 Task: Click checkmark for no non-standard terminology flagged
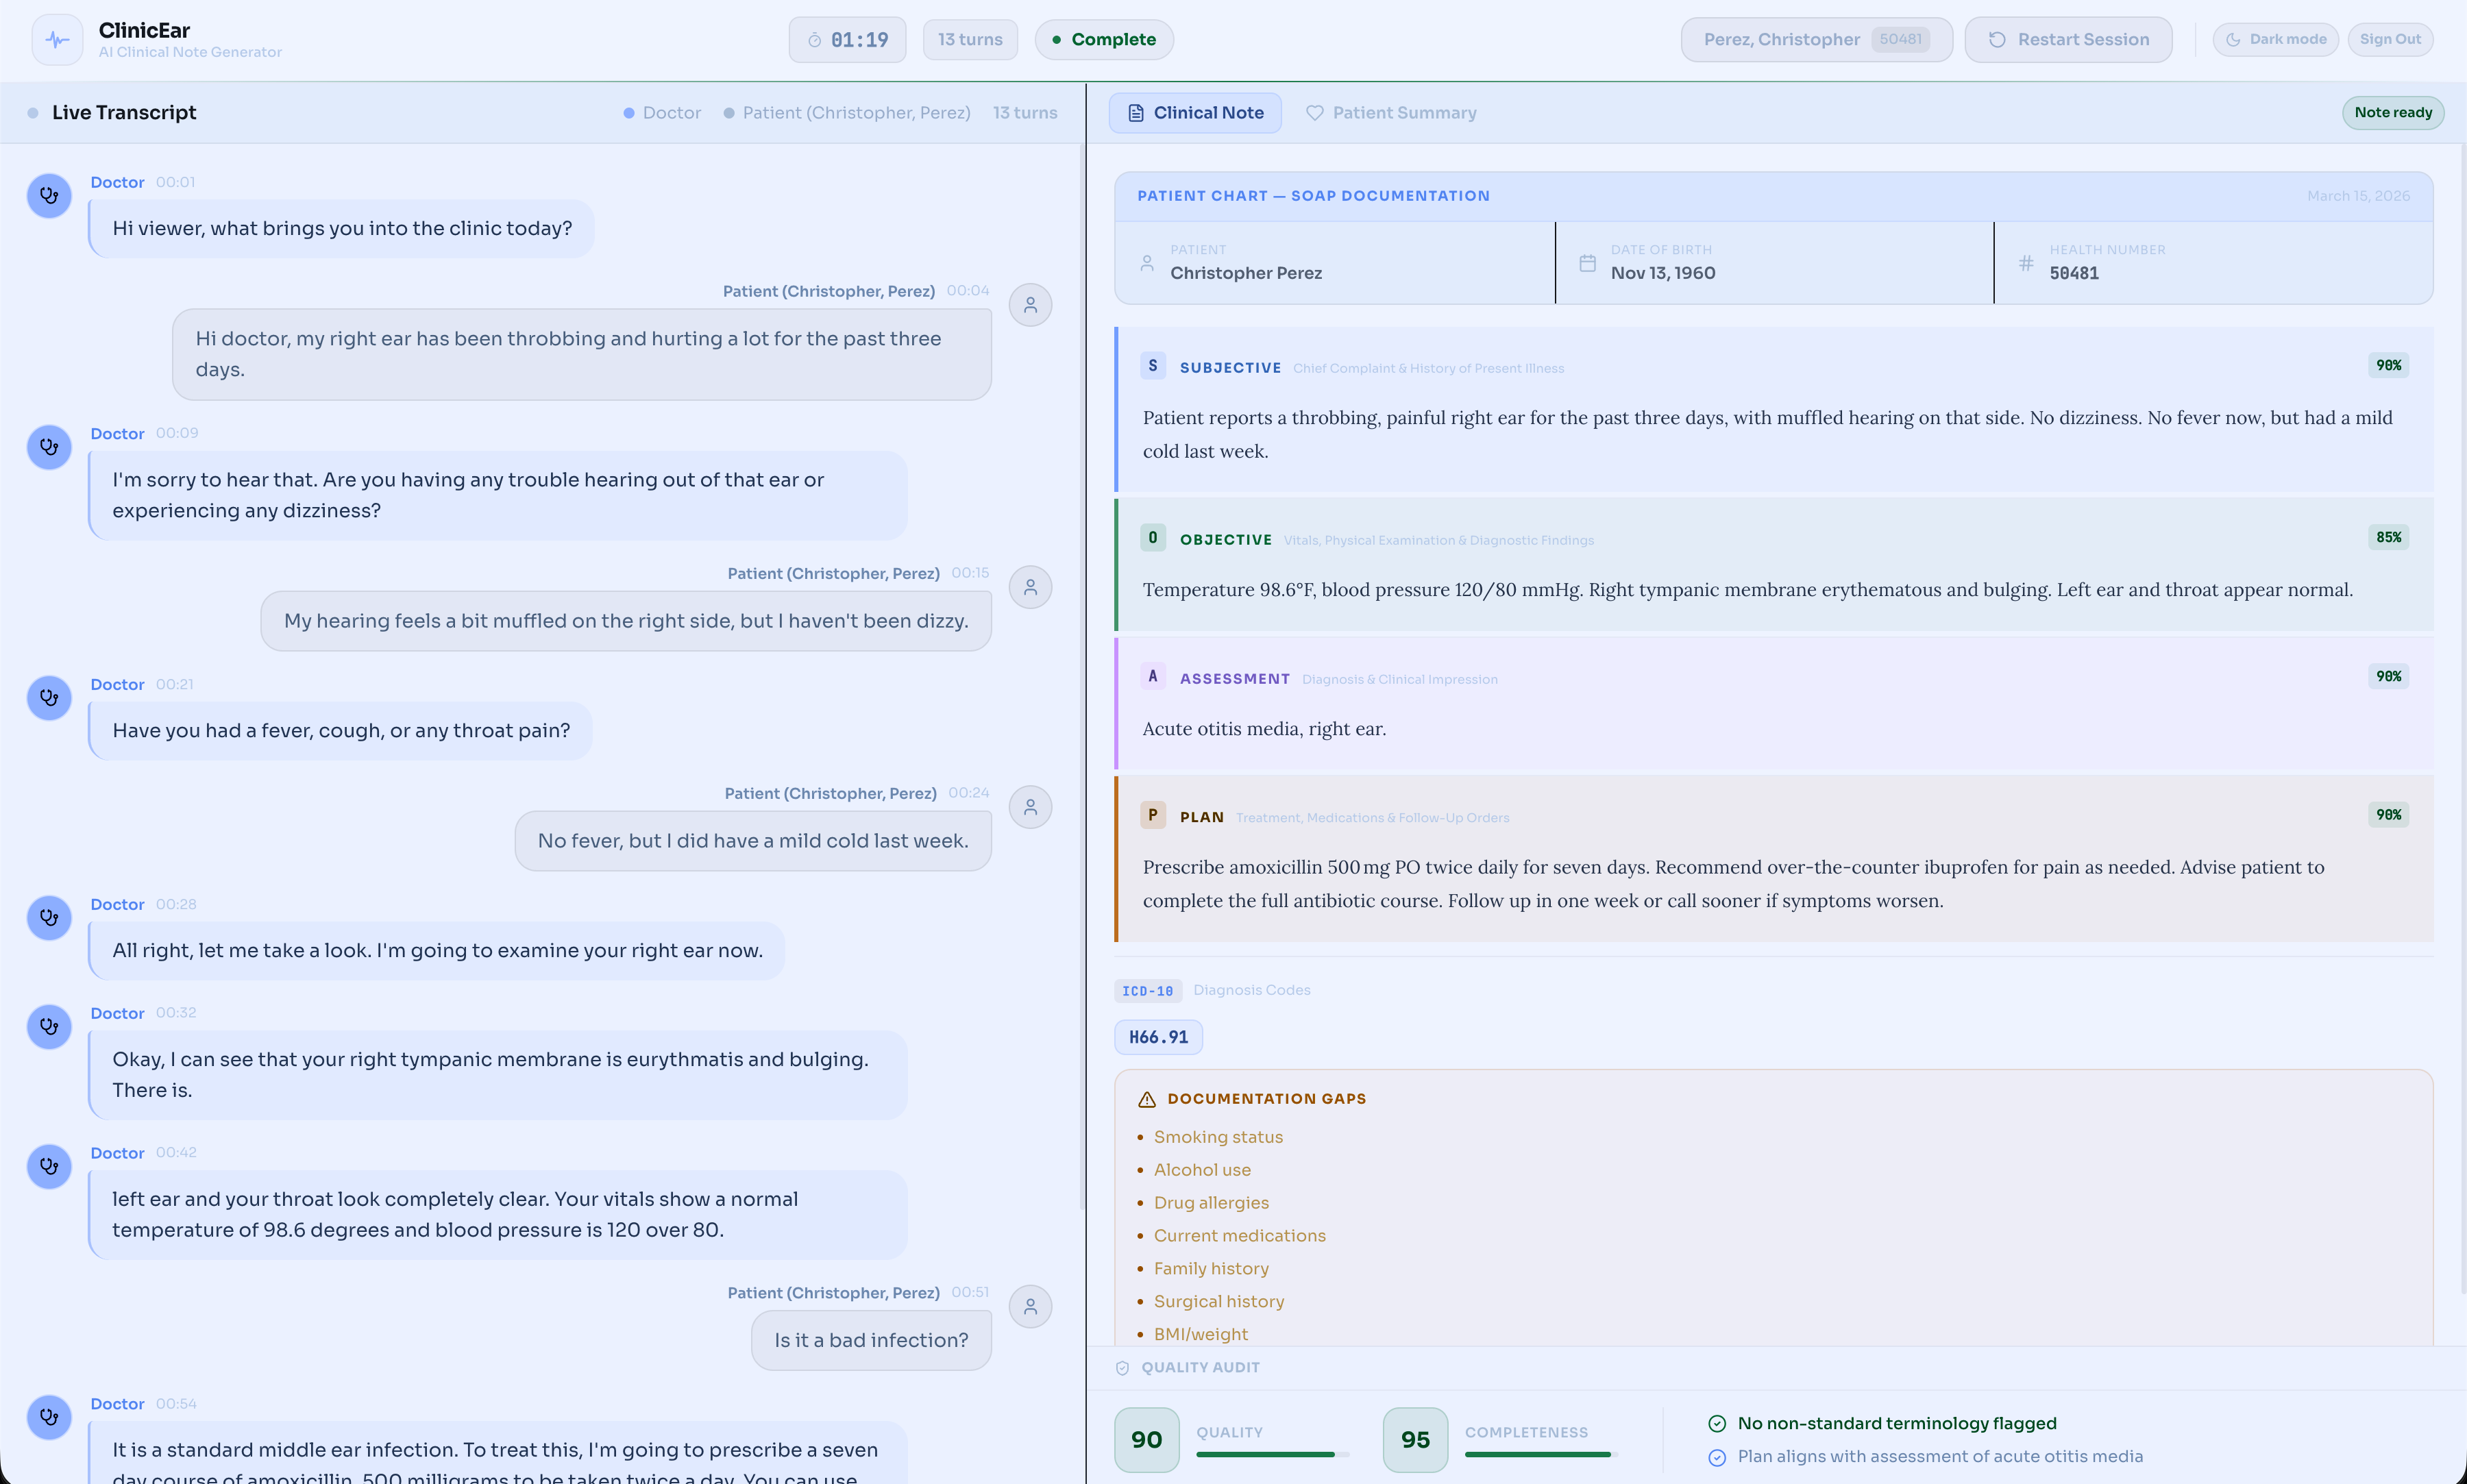1717,1423
